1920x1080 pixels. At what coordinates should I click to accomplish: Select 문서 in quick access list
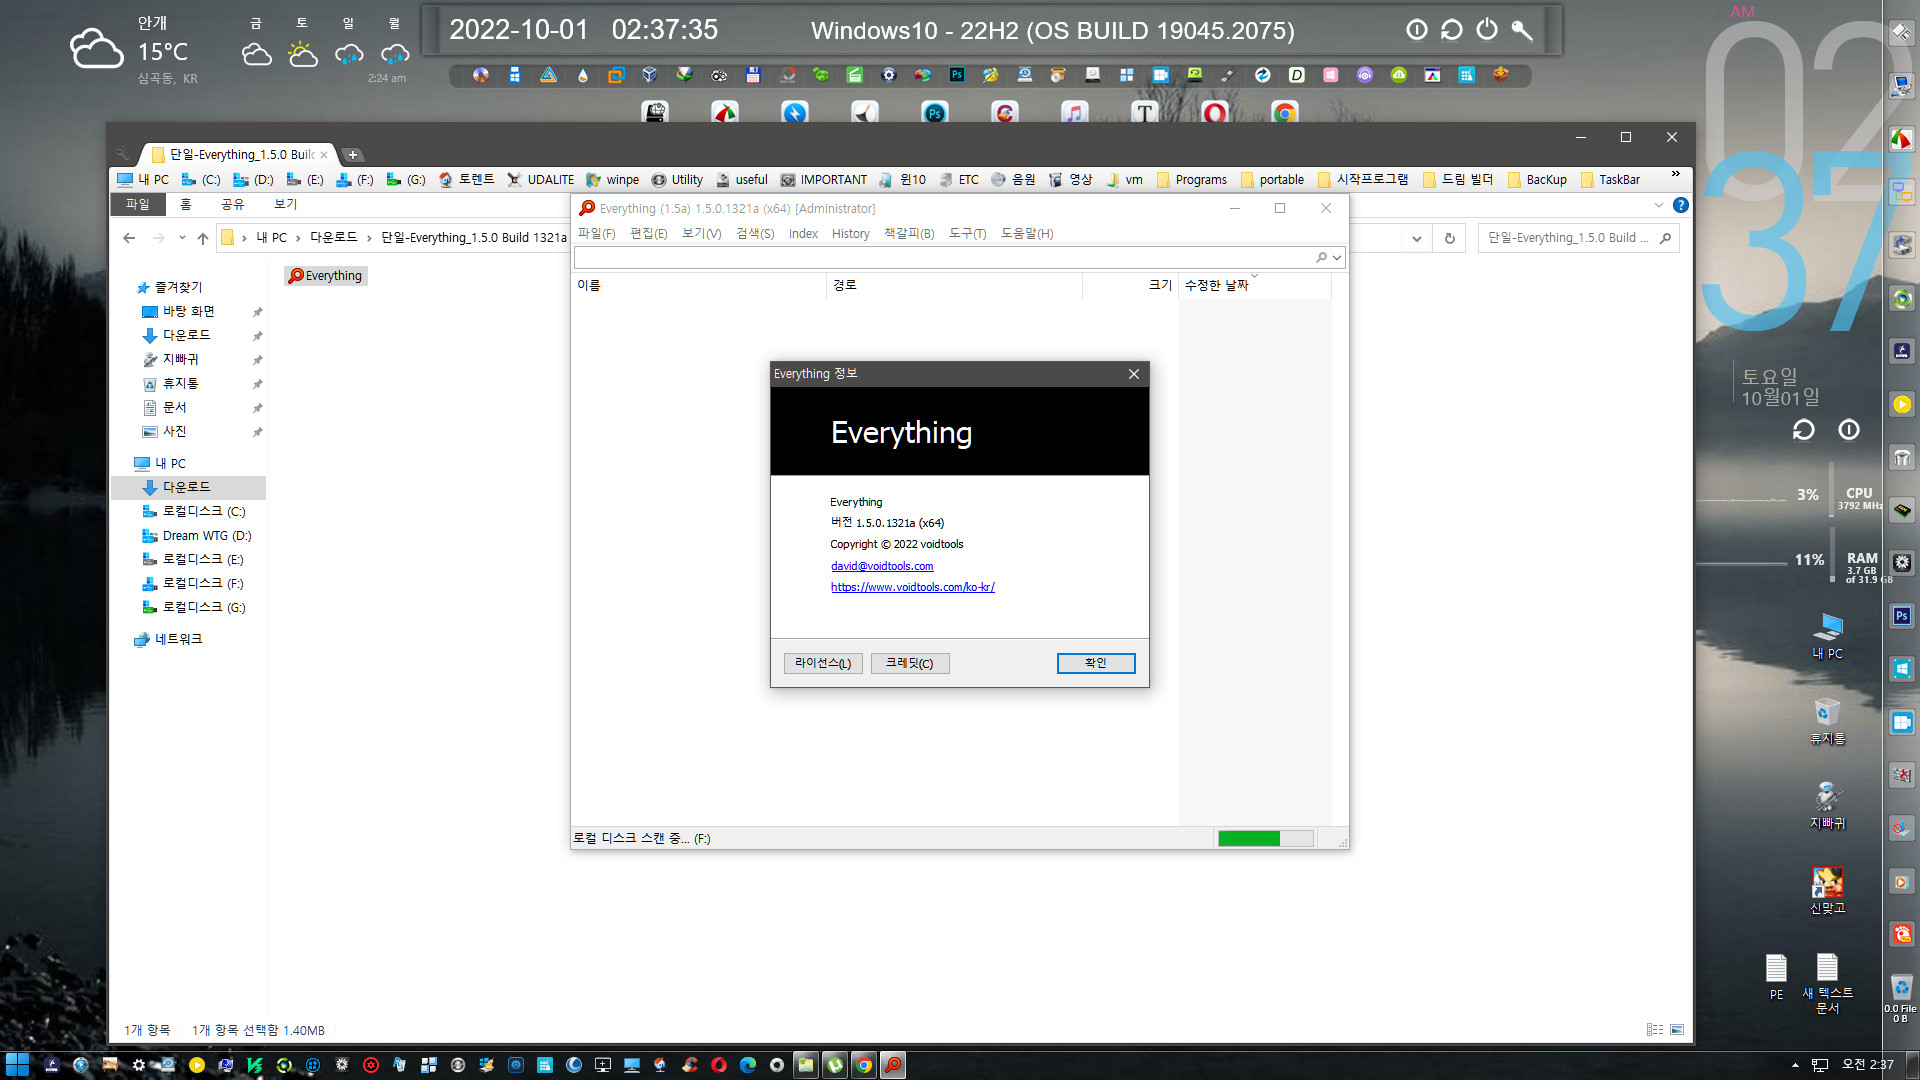click(175, 408)
